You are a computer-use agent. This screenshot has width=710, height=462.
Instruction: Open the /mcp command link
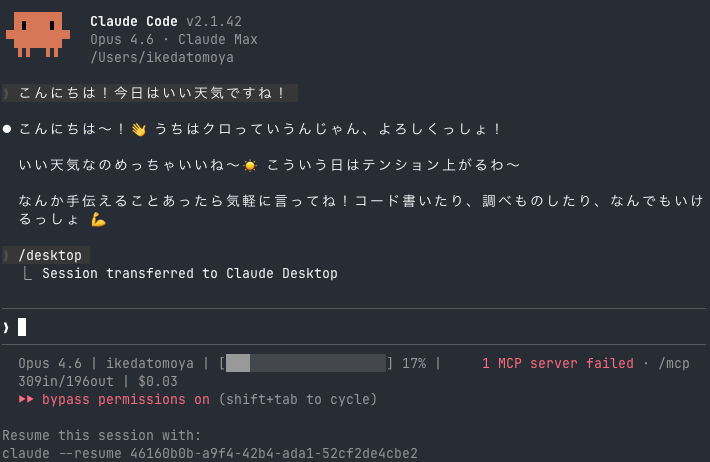674,363
